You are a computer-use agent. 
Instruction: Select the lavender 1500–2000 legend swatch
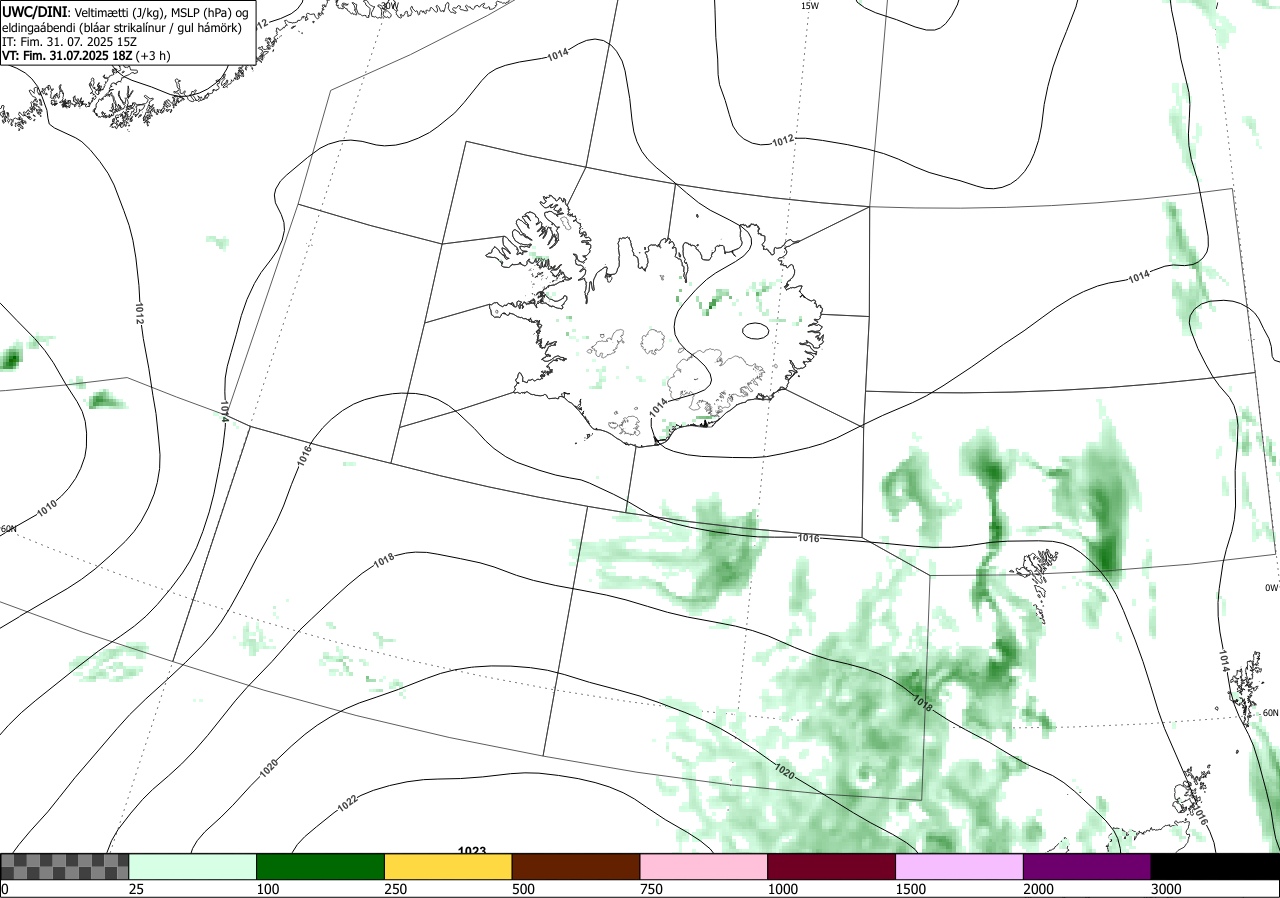click(x=960, y=866)
